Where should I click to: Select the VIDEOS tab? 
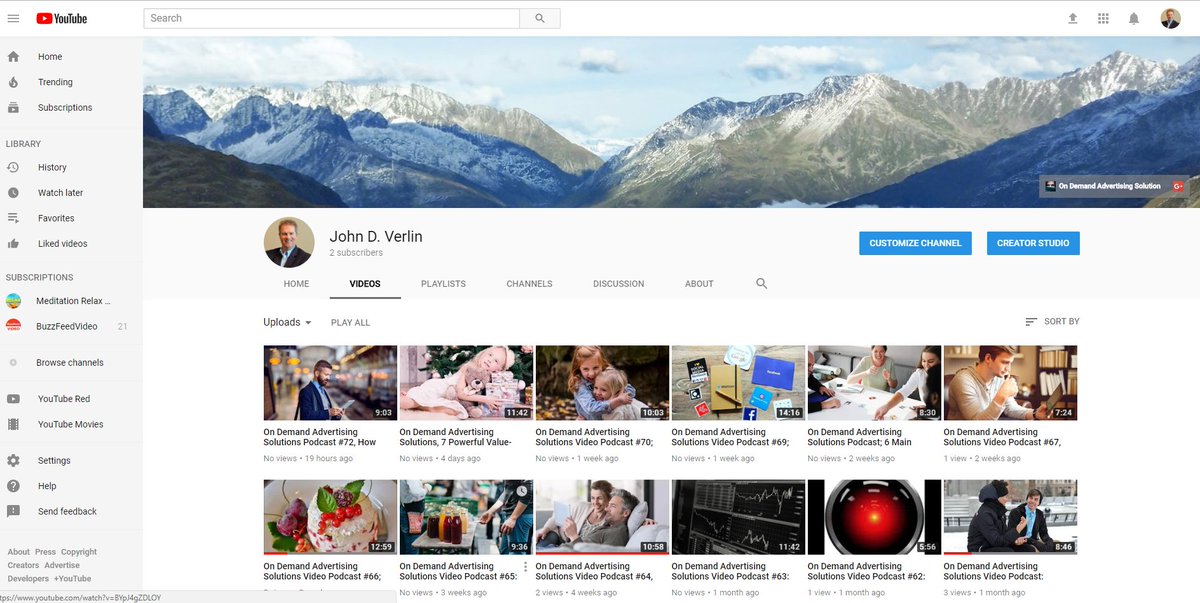pyautogui.click(x=365, y=284)
